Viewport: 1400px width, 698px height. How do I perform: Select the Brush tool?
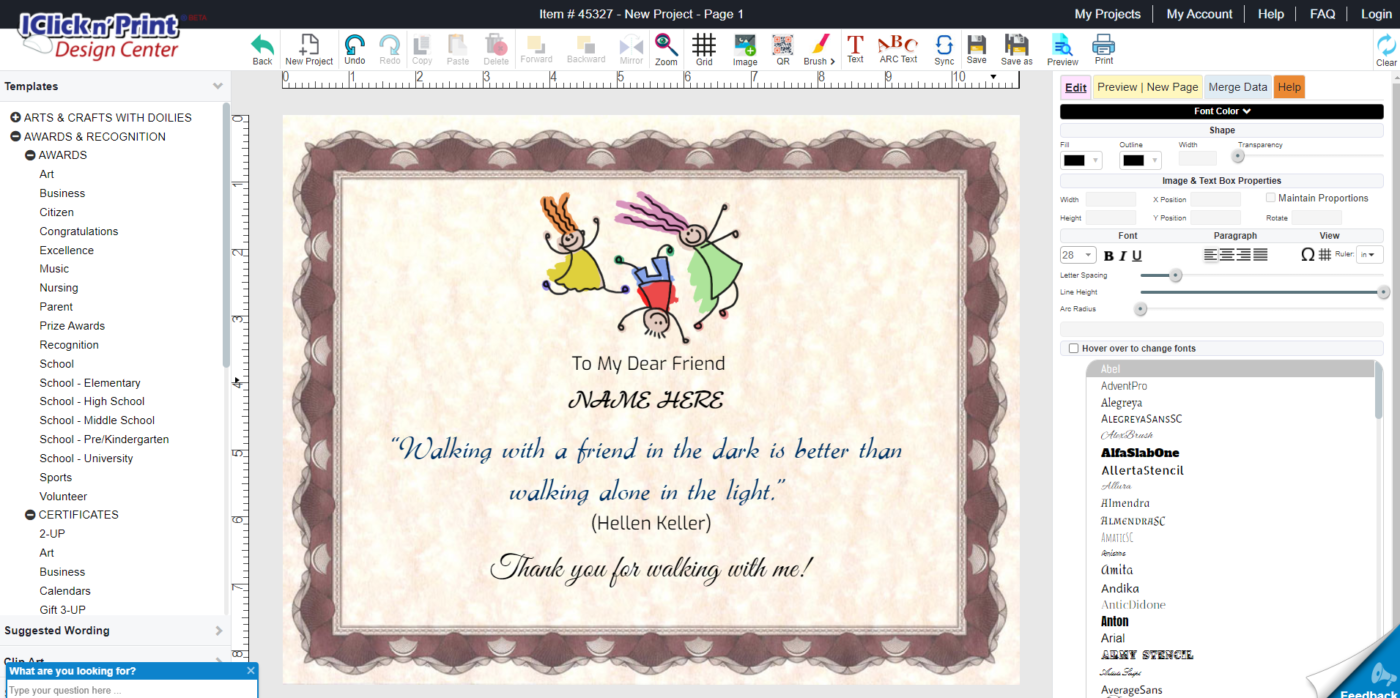tap(815, 47)
